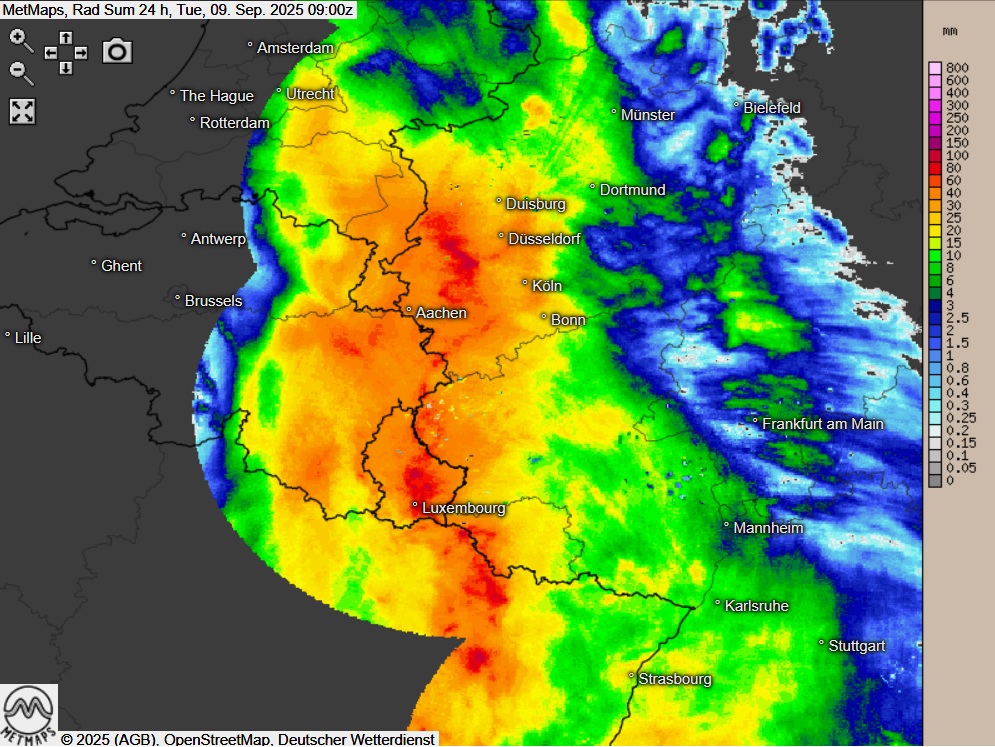Viewport: 995px width, 747px height.
Task: Pan the map up with arrow button
Action: (x=65, y=38)
